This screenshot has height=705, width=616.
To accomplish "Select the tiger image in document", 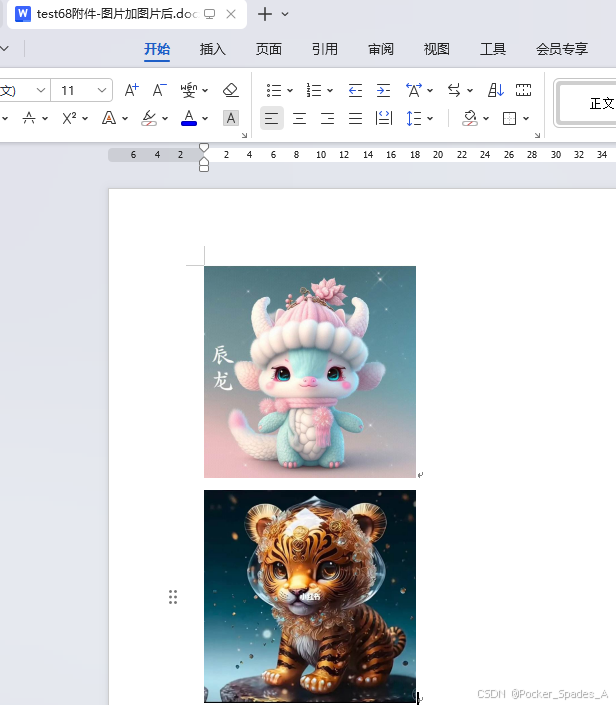I will (x=310, y=596).
